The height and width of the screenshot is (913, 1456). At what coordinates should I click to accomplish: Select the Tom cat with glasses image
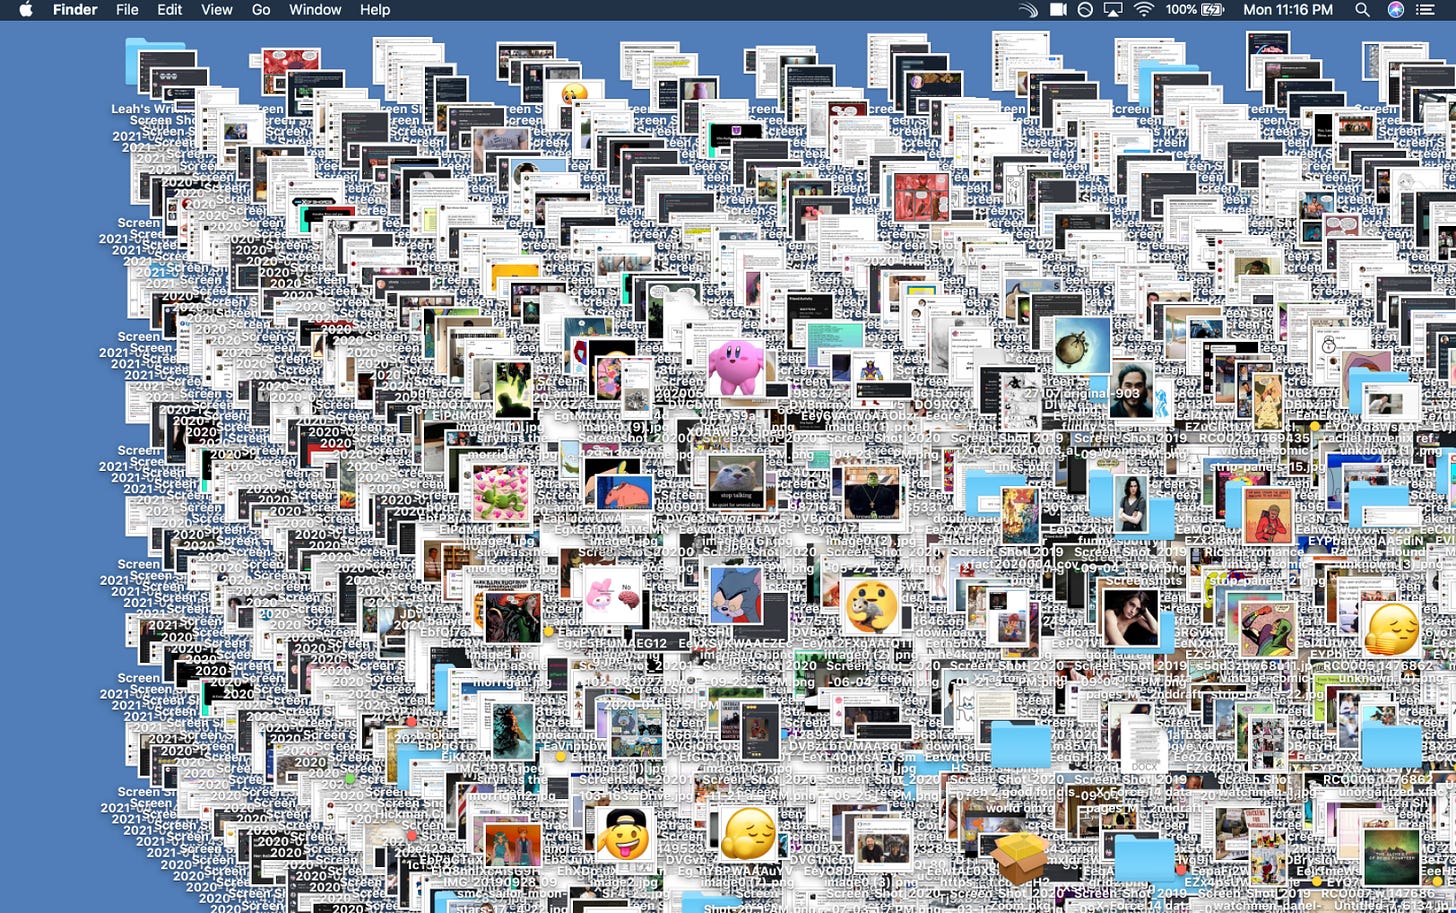click(x=737, y=596)
